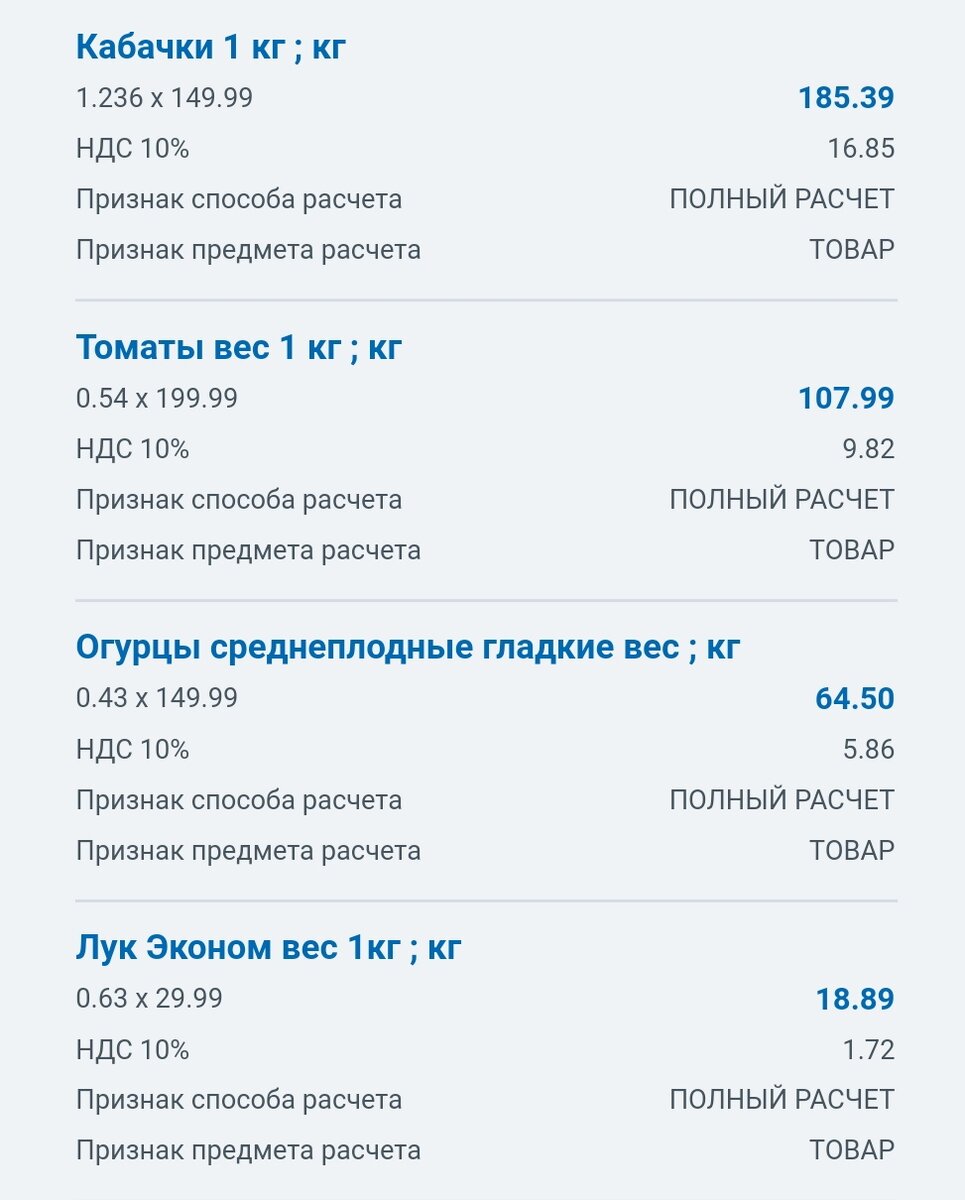This screenshot has width=965, height=1200.
Task: Select the quantity text 0.54 x 199.99
Action: tap(157, 398)
